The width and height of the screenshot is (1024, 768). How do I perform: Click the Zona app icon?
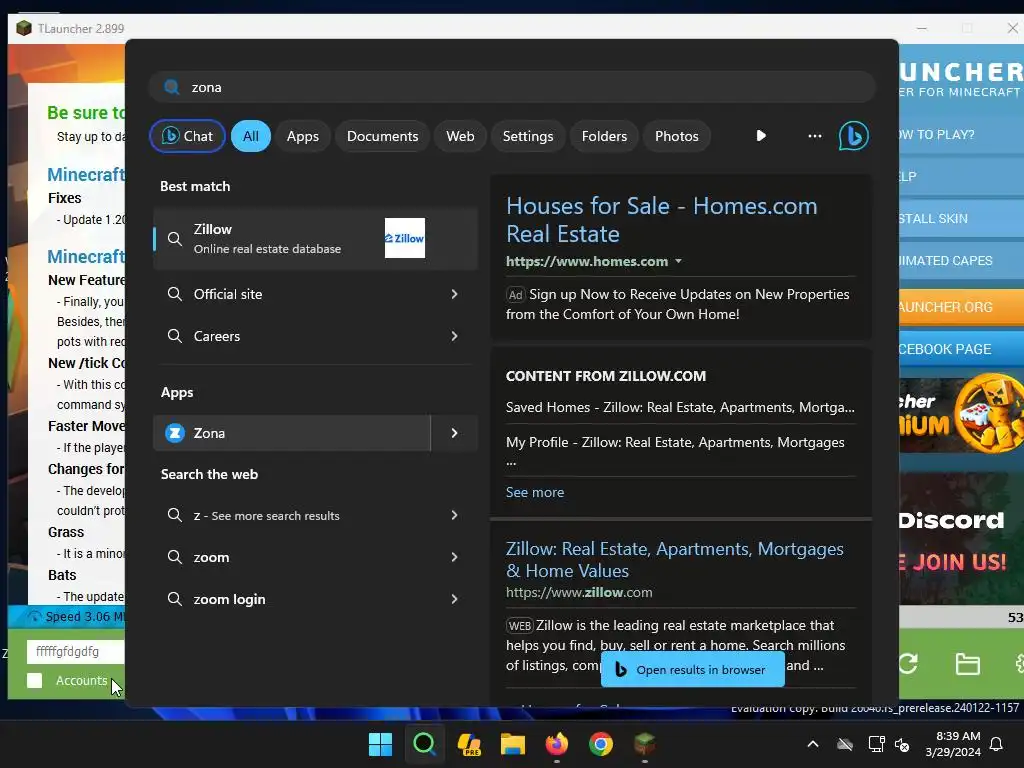click(175, 433)
